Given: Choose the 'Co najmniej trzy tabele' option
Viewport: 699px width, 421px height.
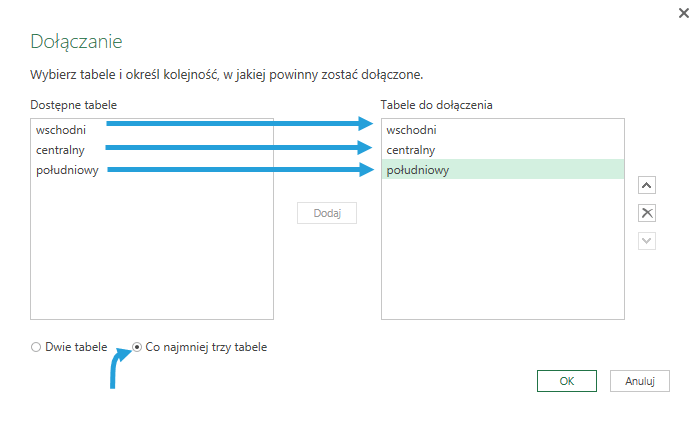Looking at the screenshot, I should (137, 347).
